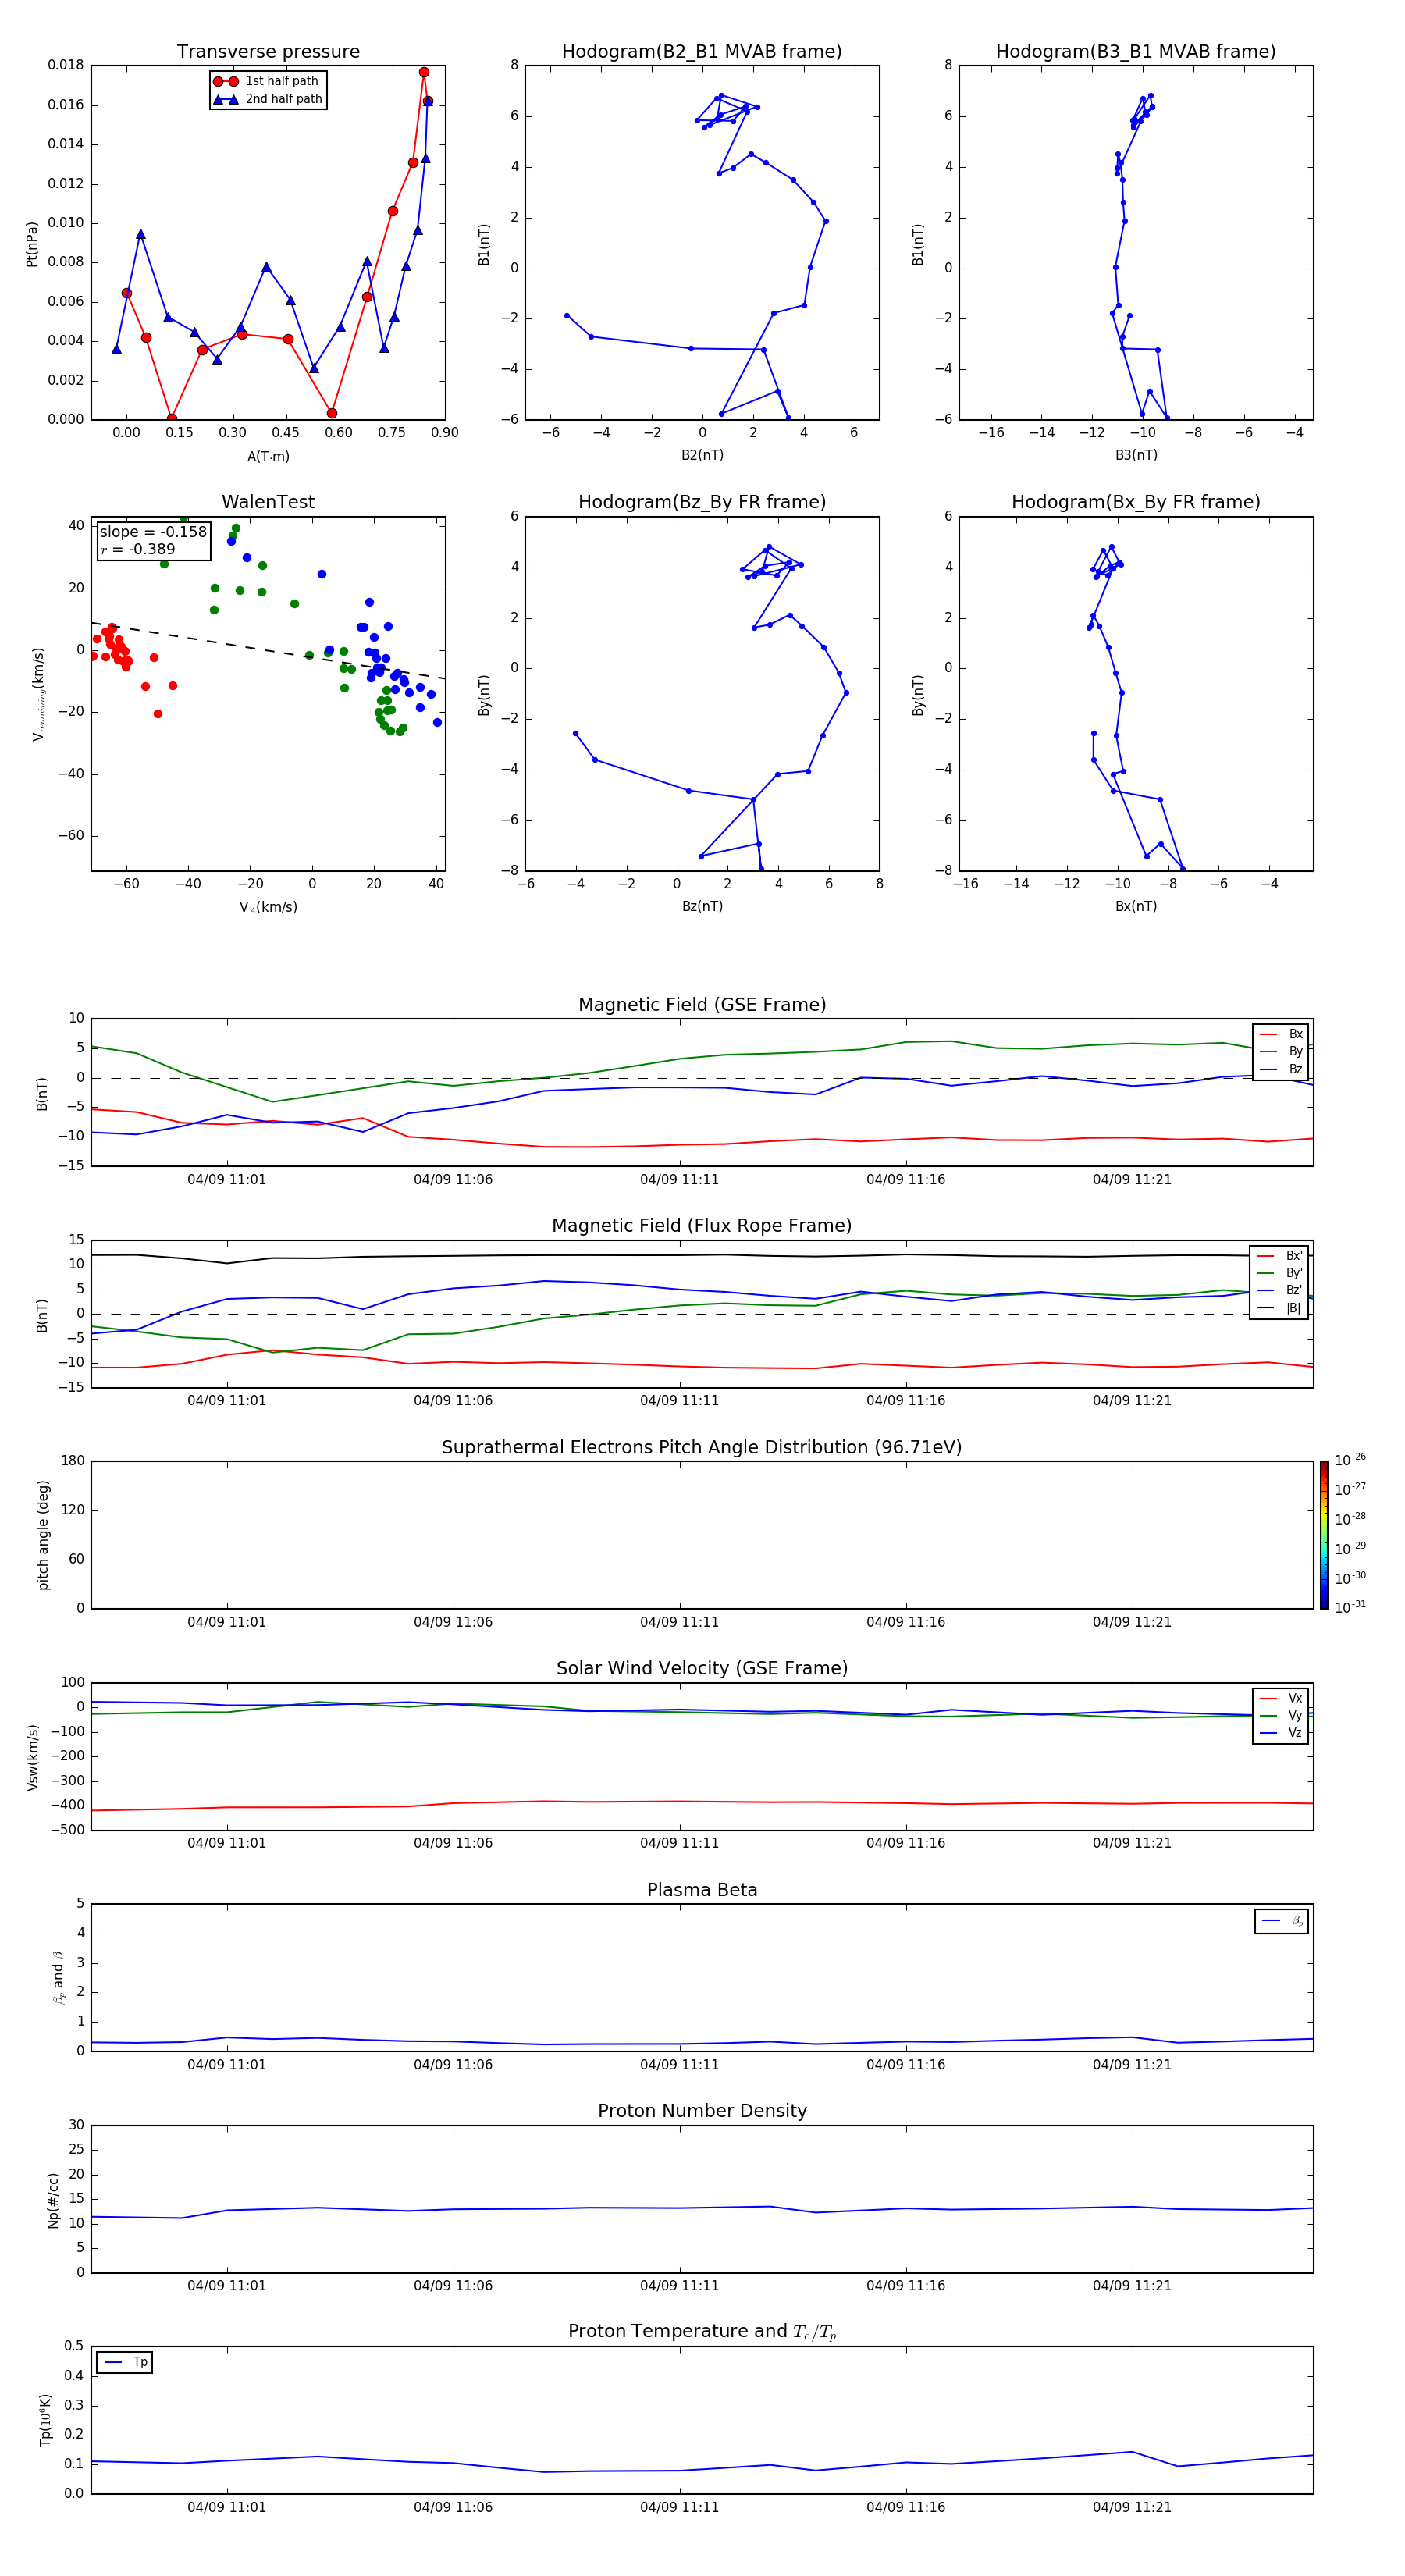Click the 'Bx' legend entry in GSE plot
This screenshot has width=1405, height=2576.
click(1281, 1034)
